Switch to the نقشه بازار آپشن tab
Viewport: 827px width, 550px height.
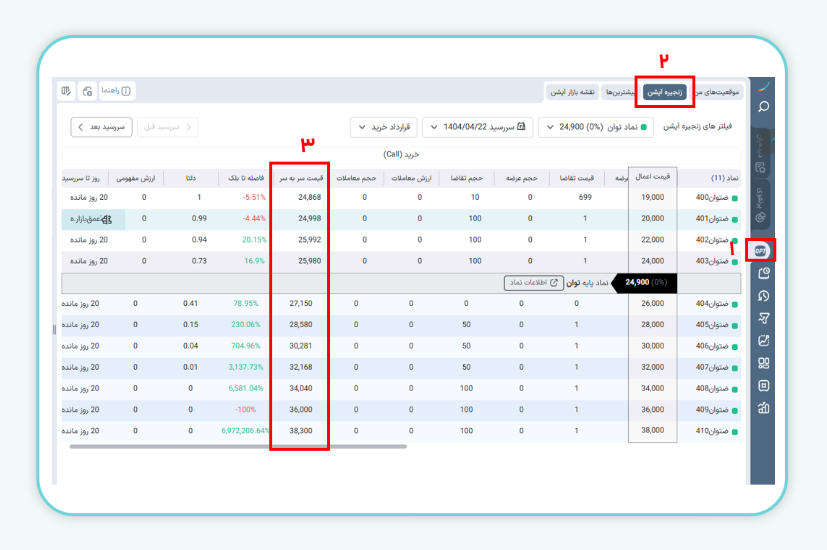click(572, 91)
